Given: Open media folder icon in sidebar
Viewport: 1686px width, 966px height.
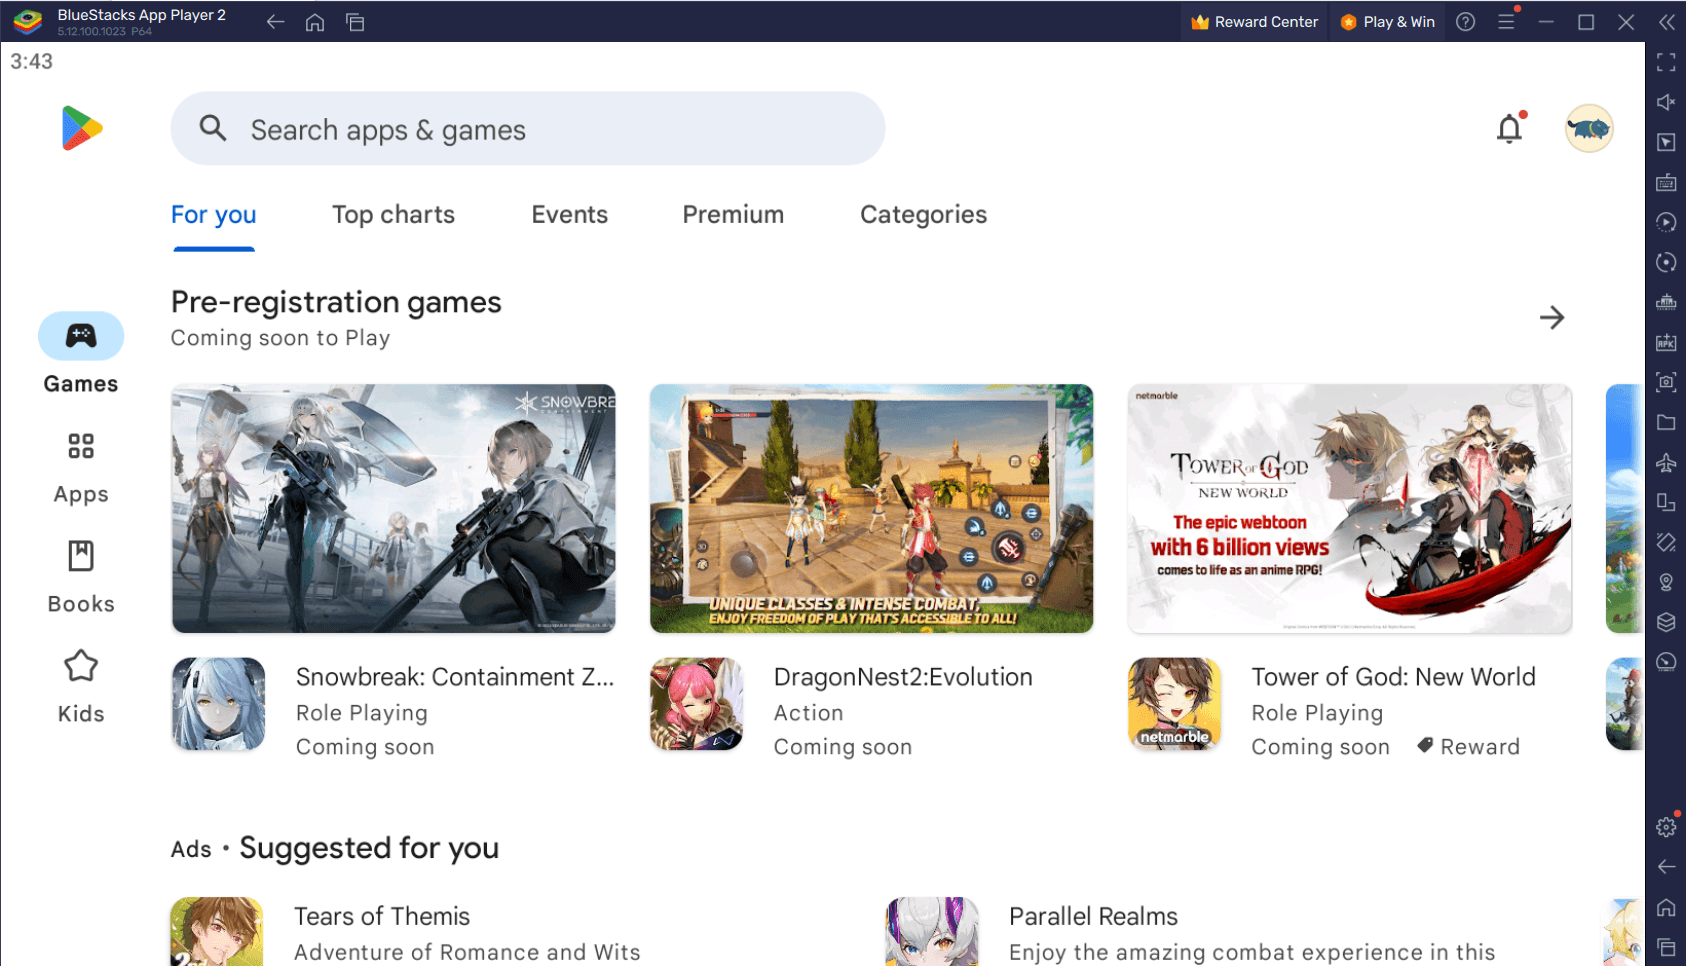Looking at the screenshot, I should click(x=1666, y=422).
